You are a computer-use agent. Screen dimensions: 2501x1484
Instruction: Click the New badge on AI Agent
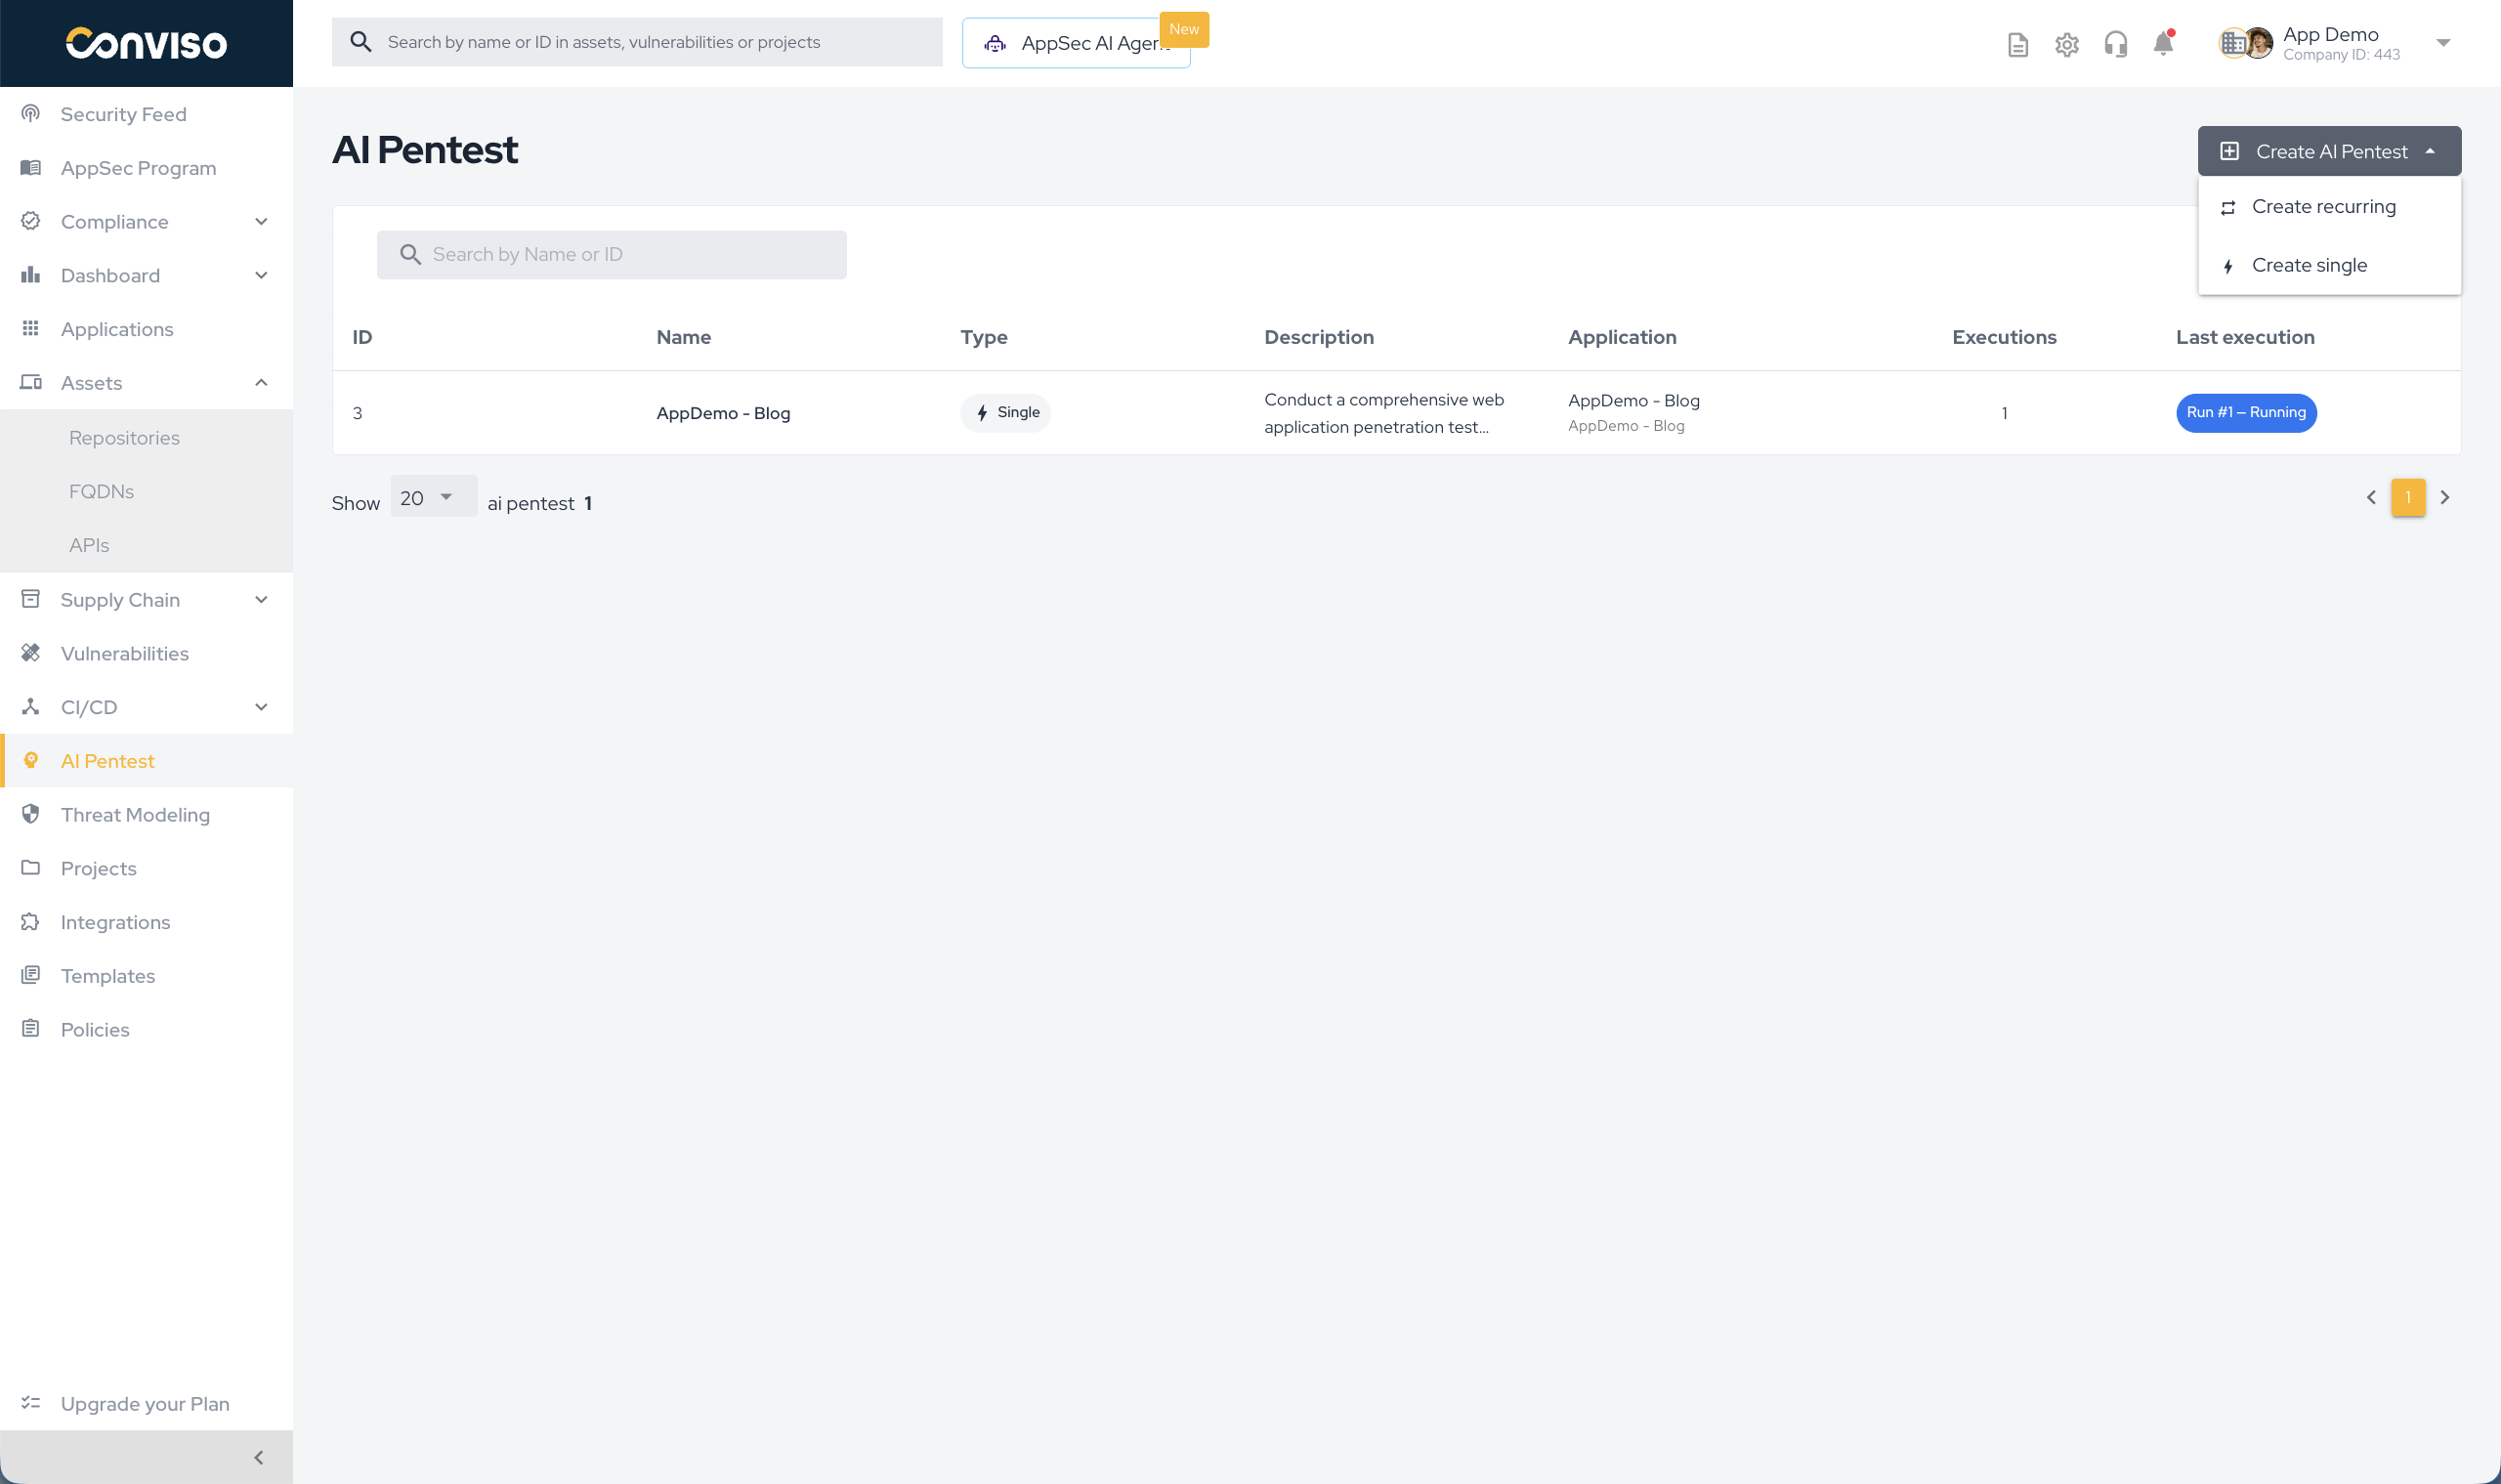(1184, 29)
